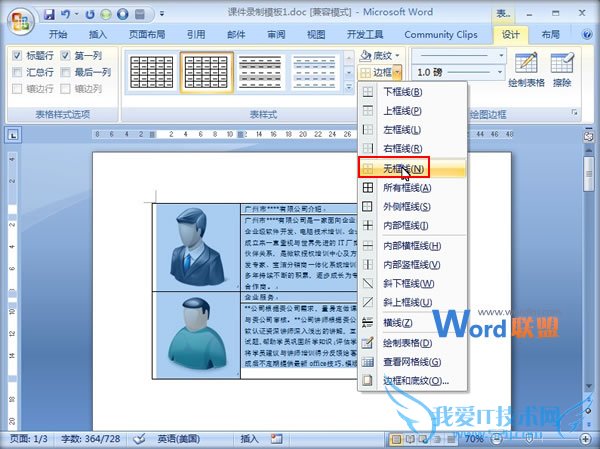Click the Borders (边框) button

tap(376, 72)
